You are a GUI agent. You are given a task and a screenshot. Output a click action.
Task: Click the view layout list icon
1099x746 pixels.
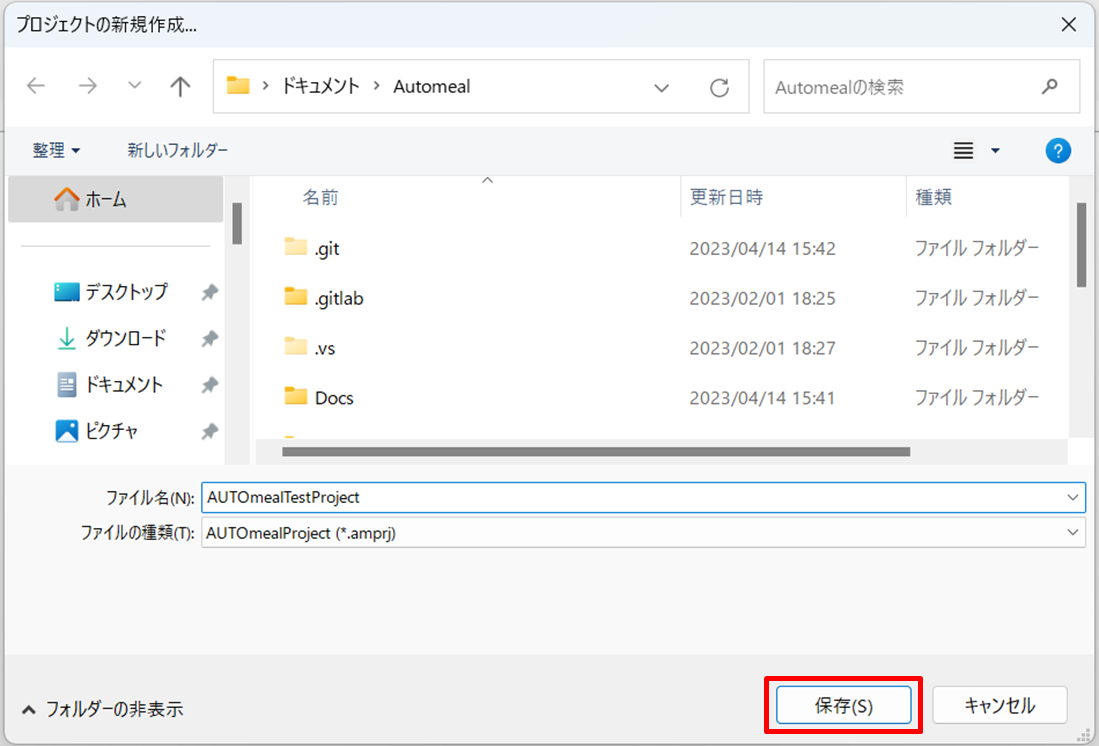(x=963, y=150)
